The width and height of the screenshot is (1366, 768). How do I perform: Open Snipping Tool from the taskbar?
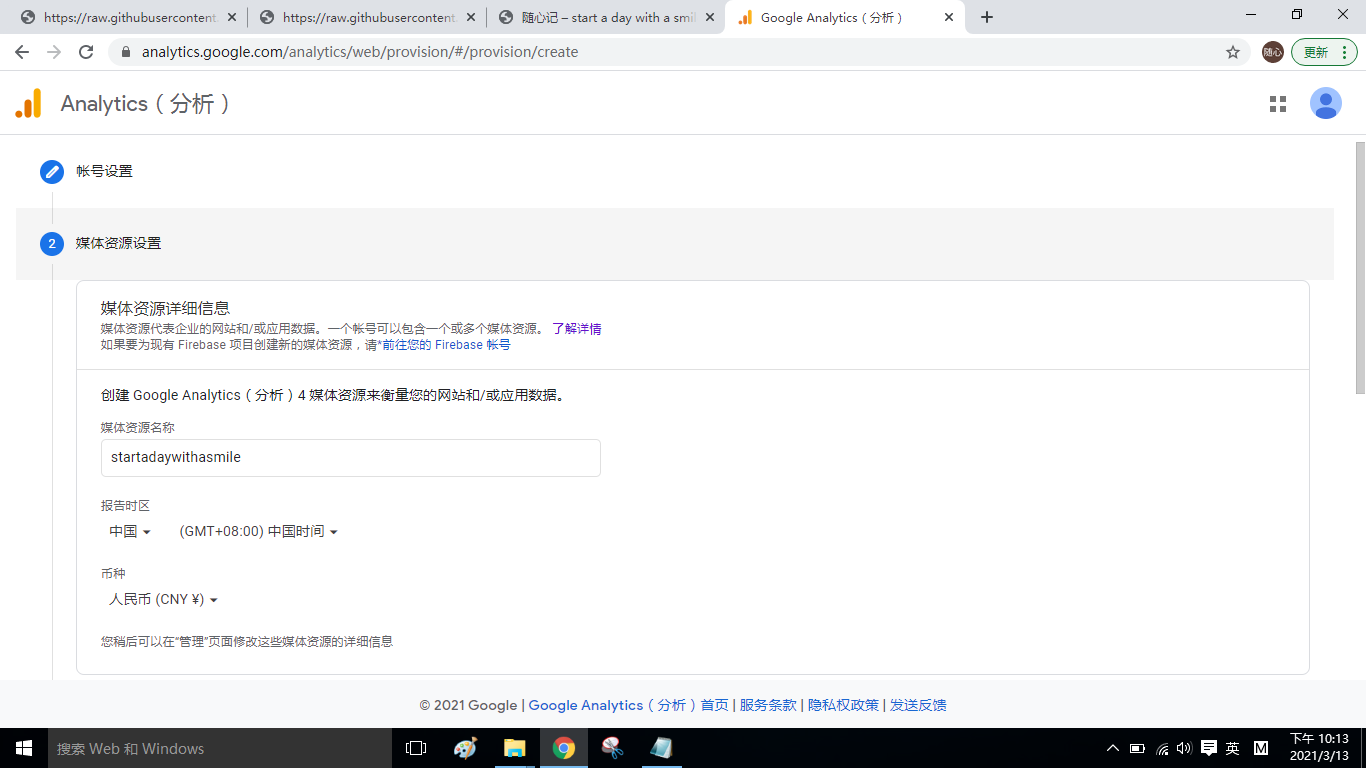pos(612,748)
